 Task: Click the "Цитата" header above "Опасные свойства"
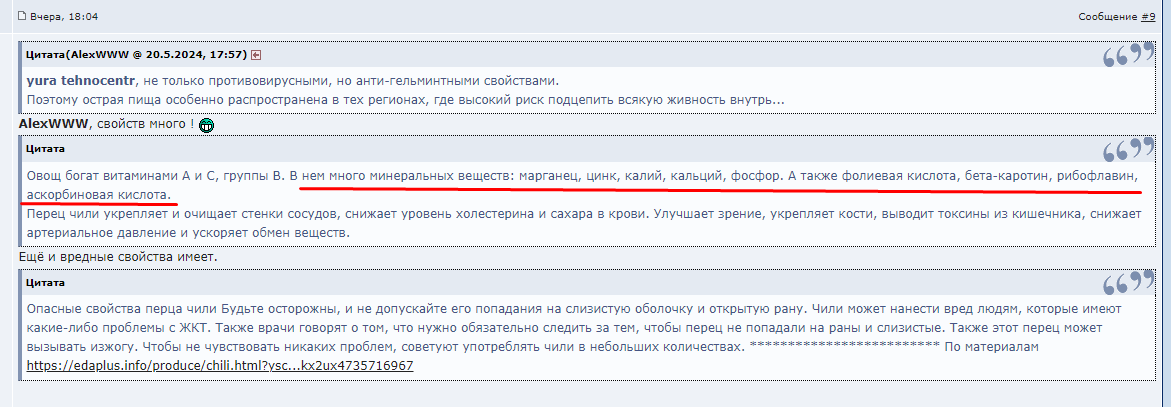[x=46, y=283]
